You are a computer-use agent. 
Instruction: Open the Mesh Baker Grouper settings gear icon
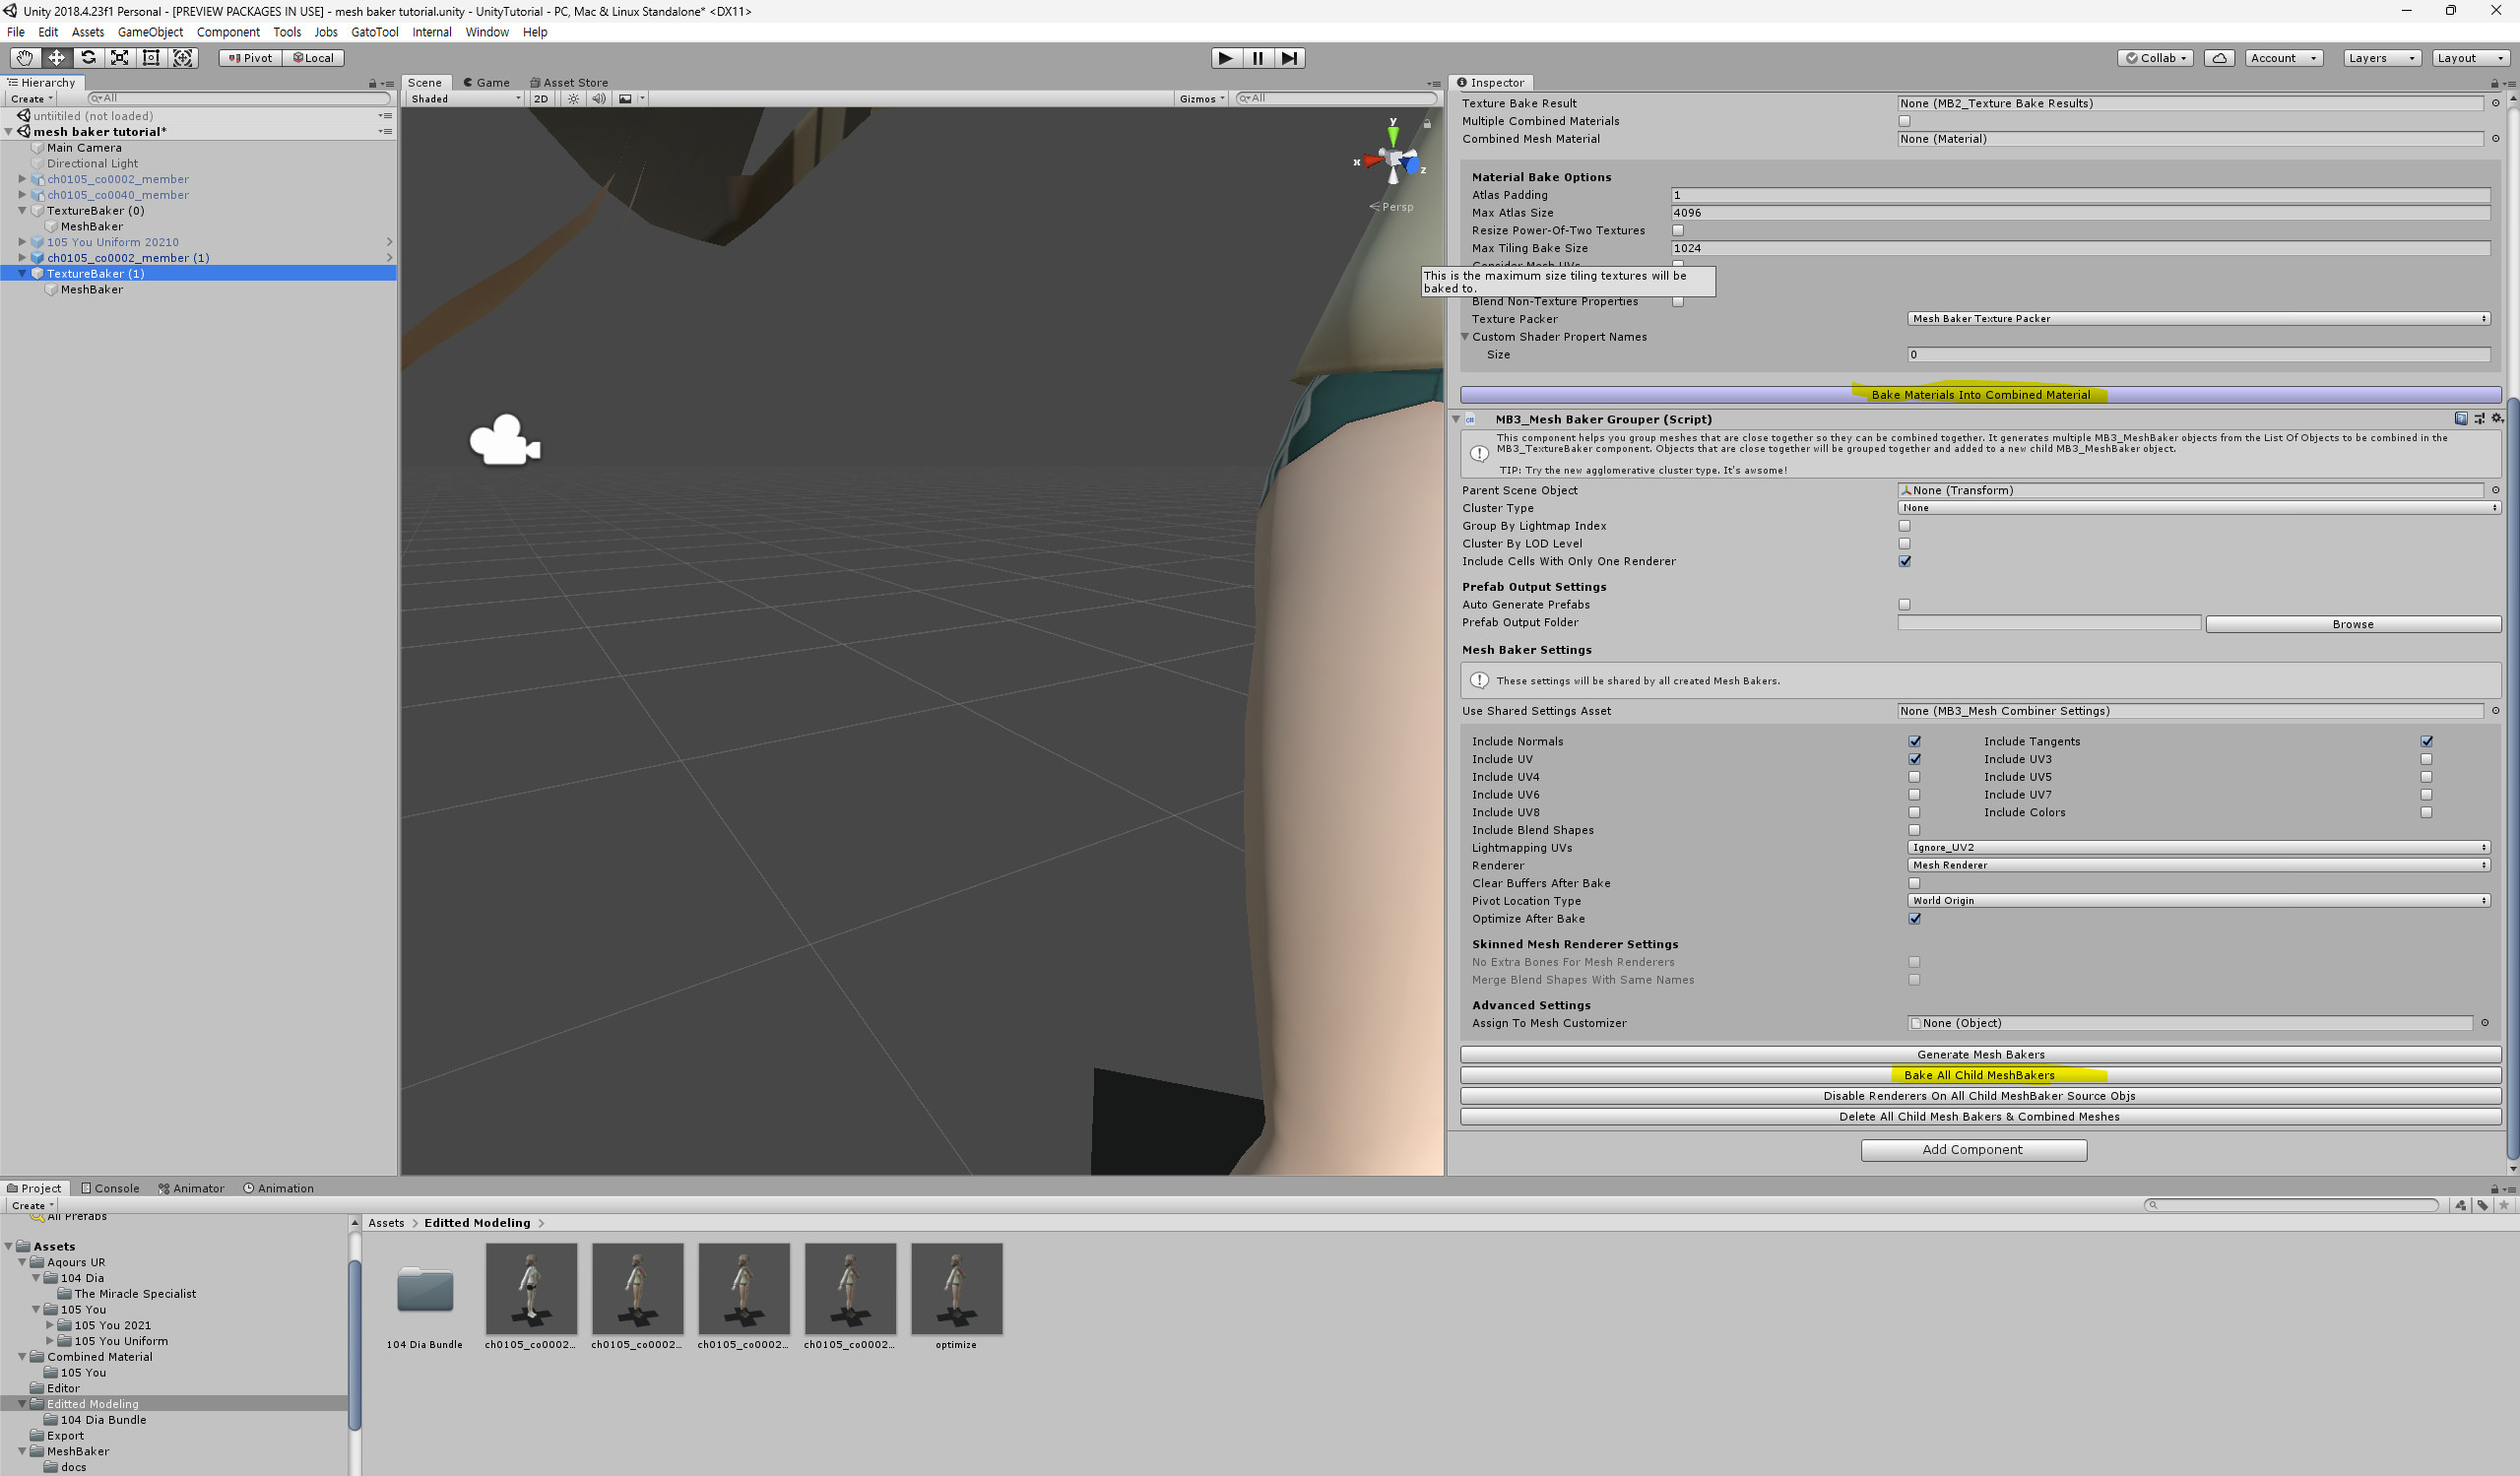click(2497, 419)
